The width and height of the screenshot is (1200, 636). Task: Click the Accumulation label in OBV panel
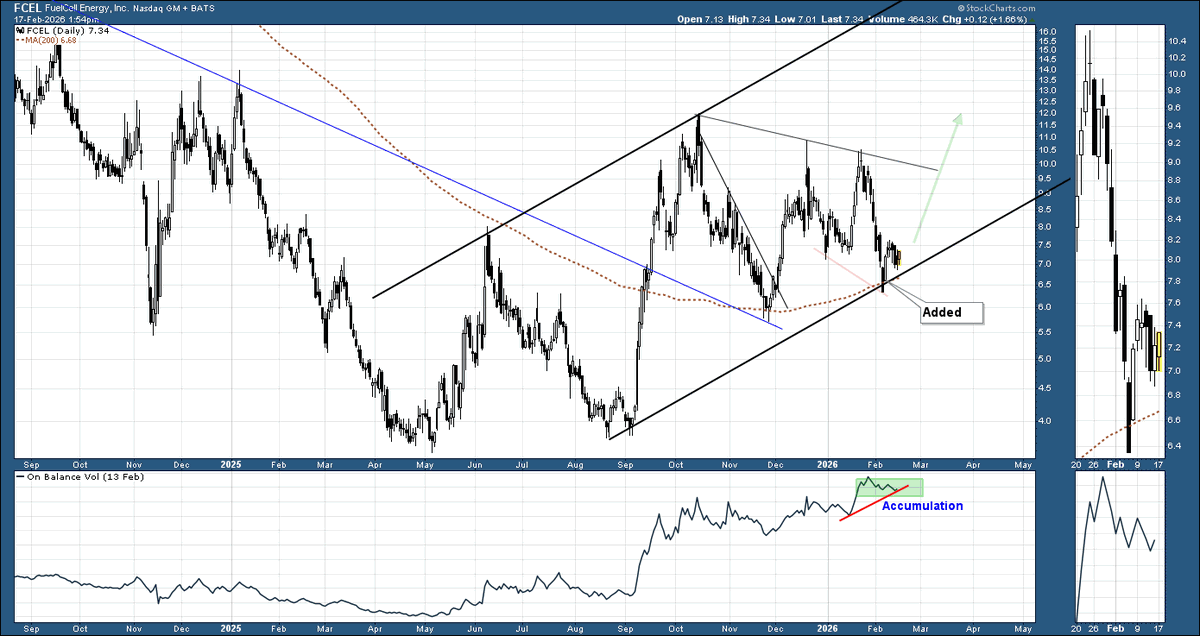click(x=922, y=506)
